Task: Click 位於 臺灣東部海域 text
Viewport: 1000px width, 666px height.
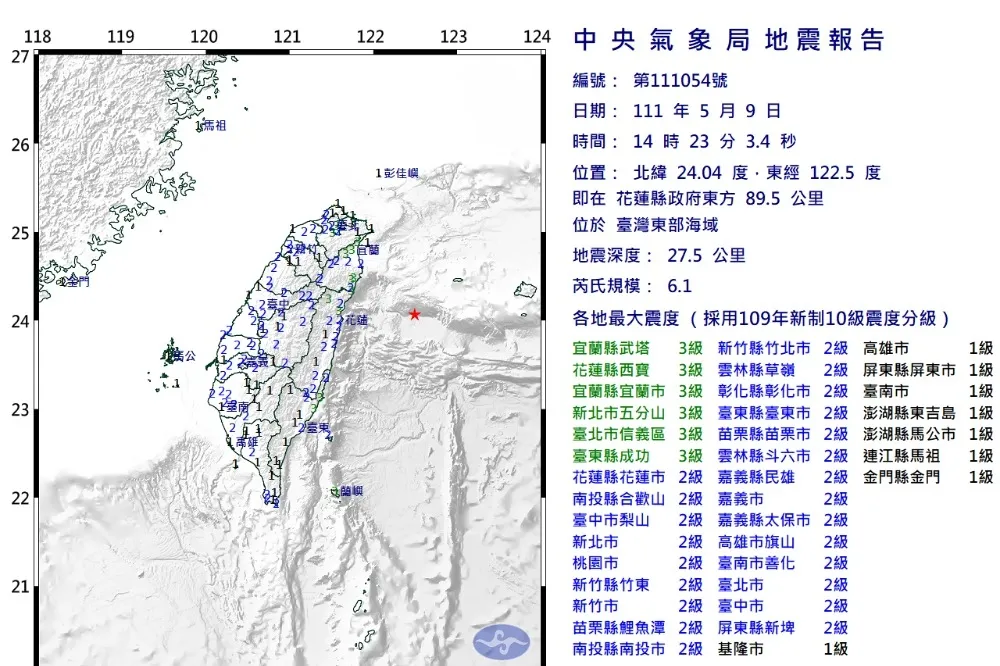Action: coord(645,225)
